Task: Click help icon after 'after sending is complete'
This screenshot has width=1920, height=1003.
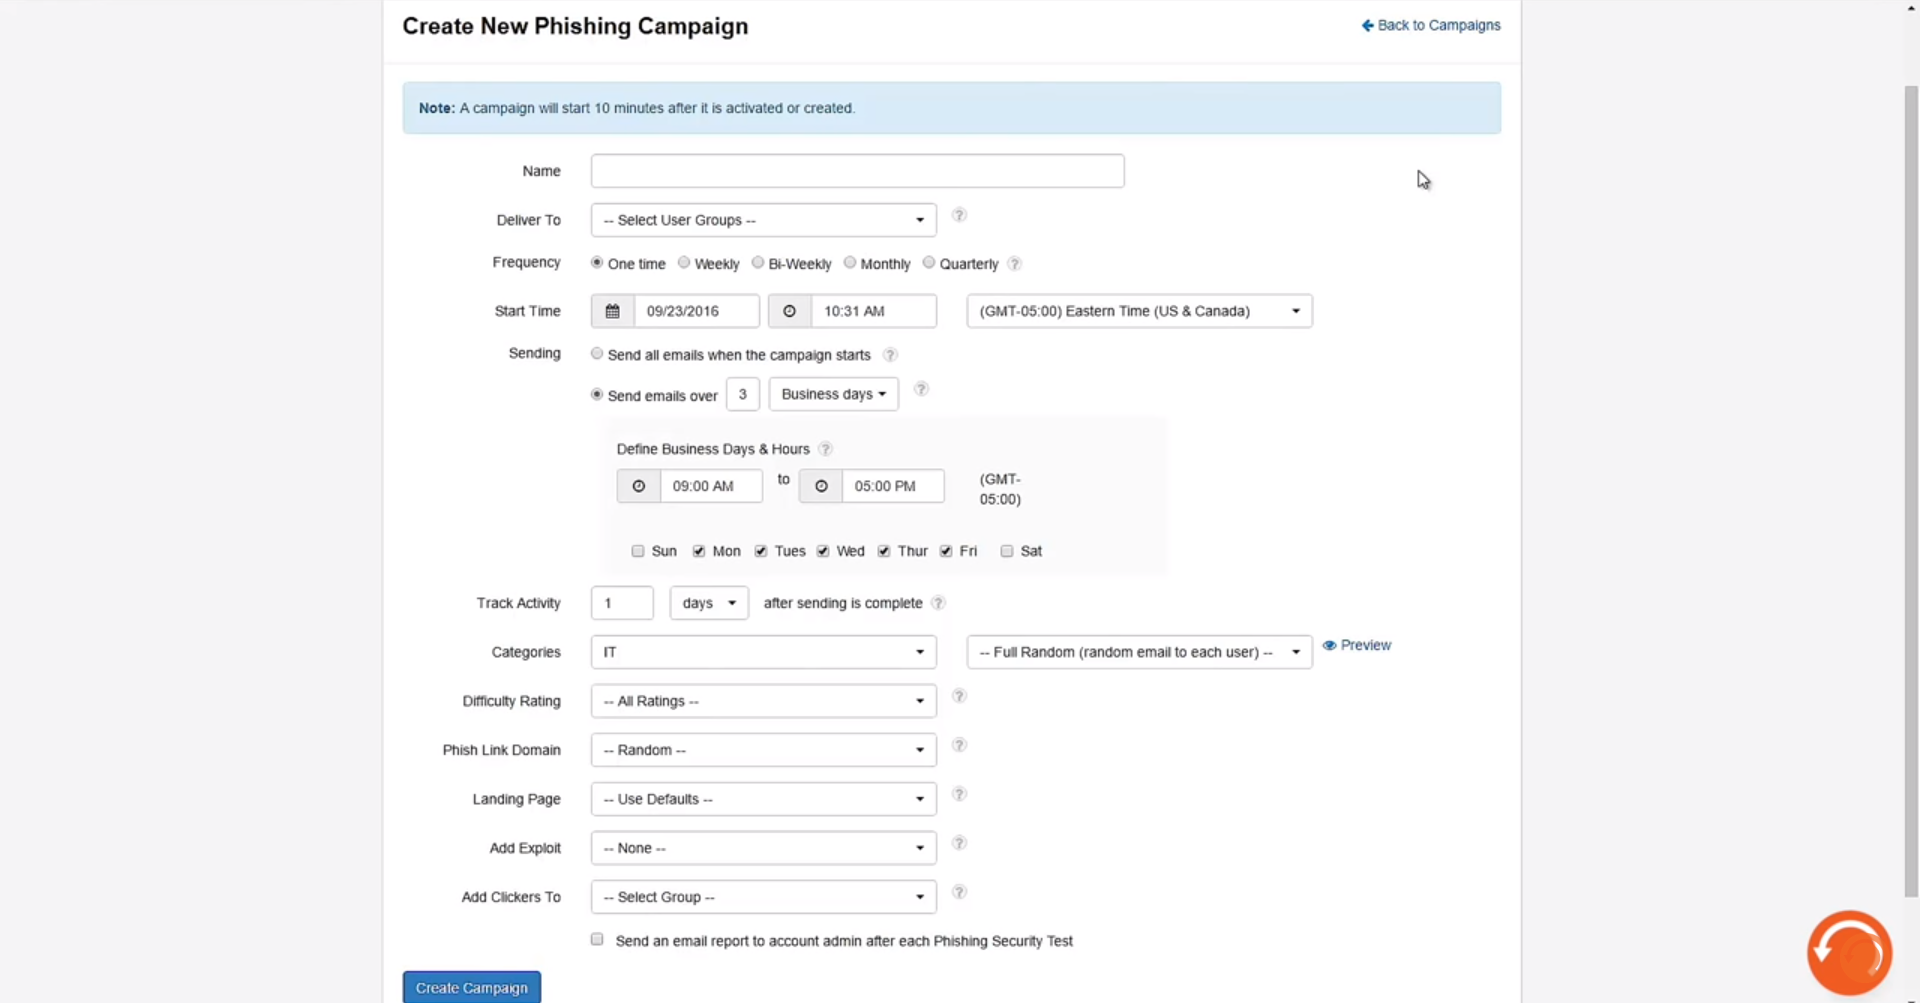Action: 938,603
